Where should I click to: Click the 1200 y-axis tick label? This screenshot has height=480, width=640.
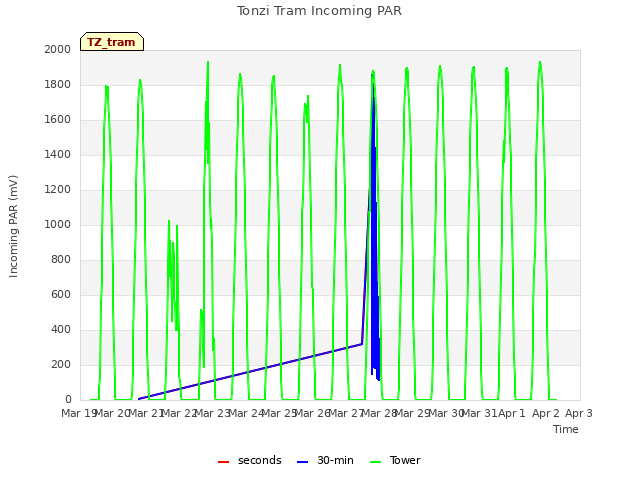pyautogui.click(x=58, y=189)
